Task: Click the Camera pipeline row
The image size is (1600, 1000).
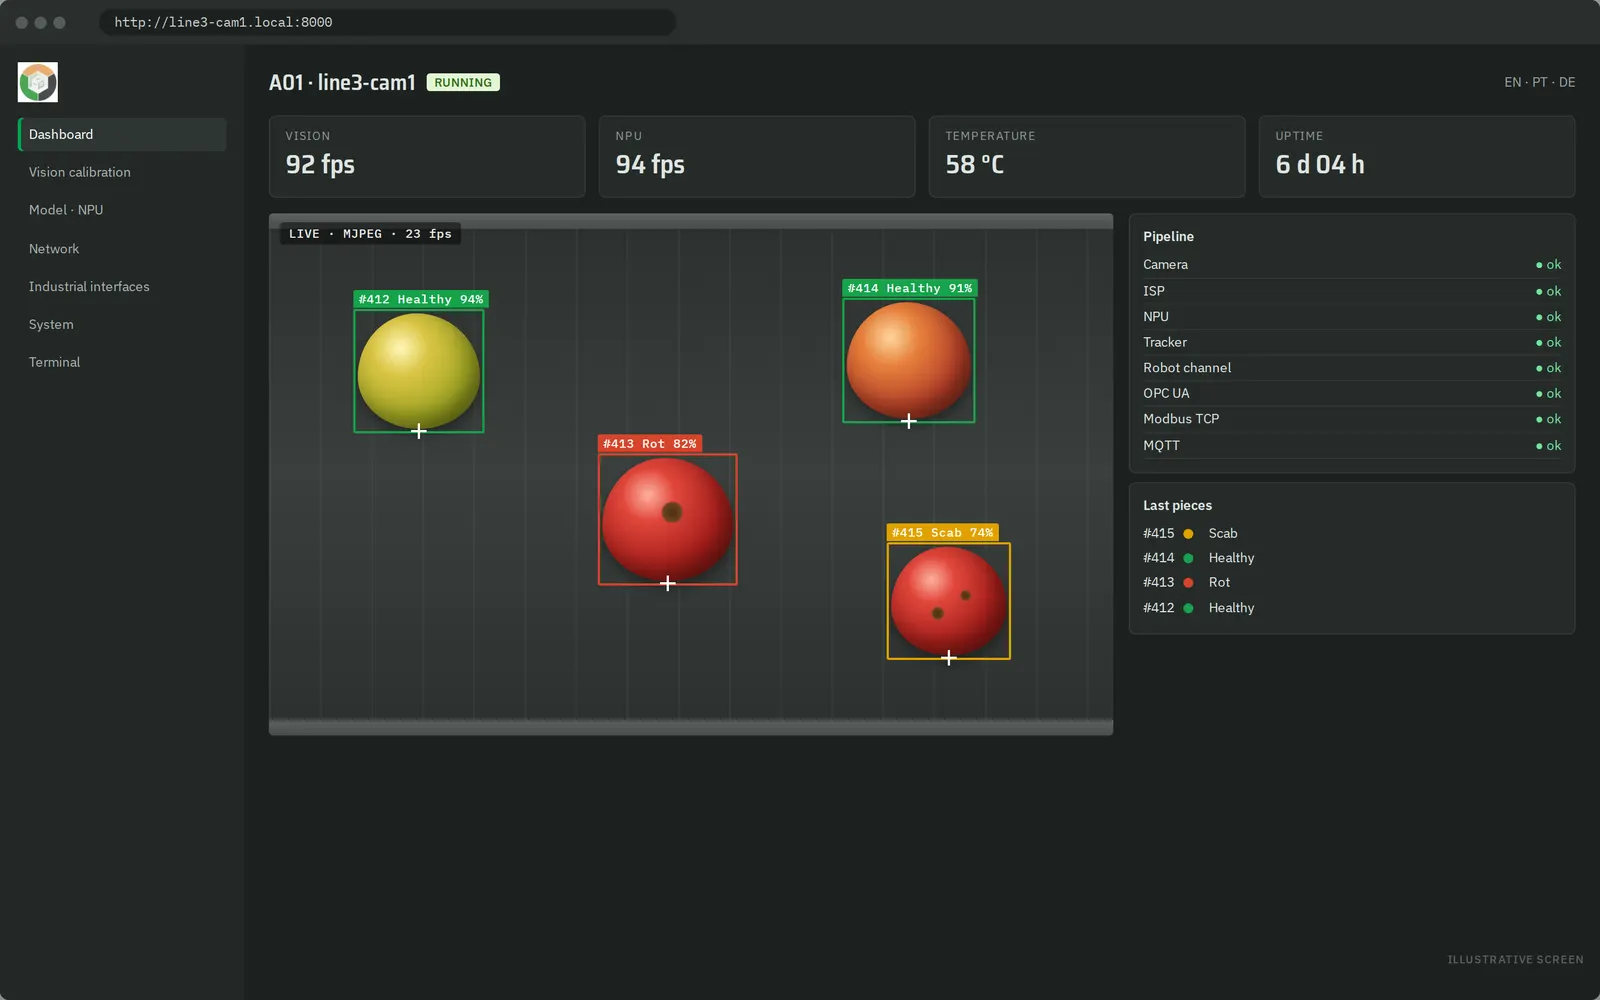Action: (x=1352, y=265)
